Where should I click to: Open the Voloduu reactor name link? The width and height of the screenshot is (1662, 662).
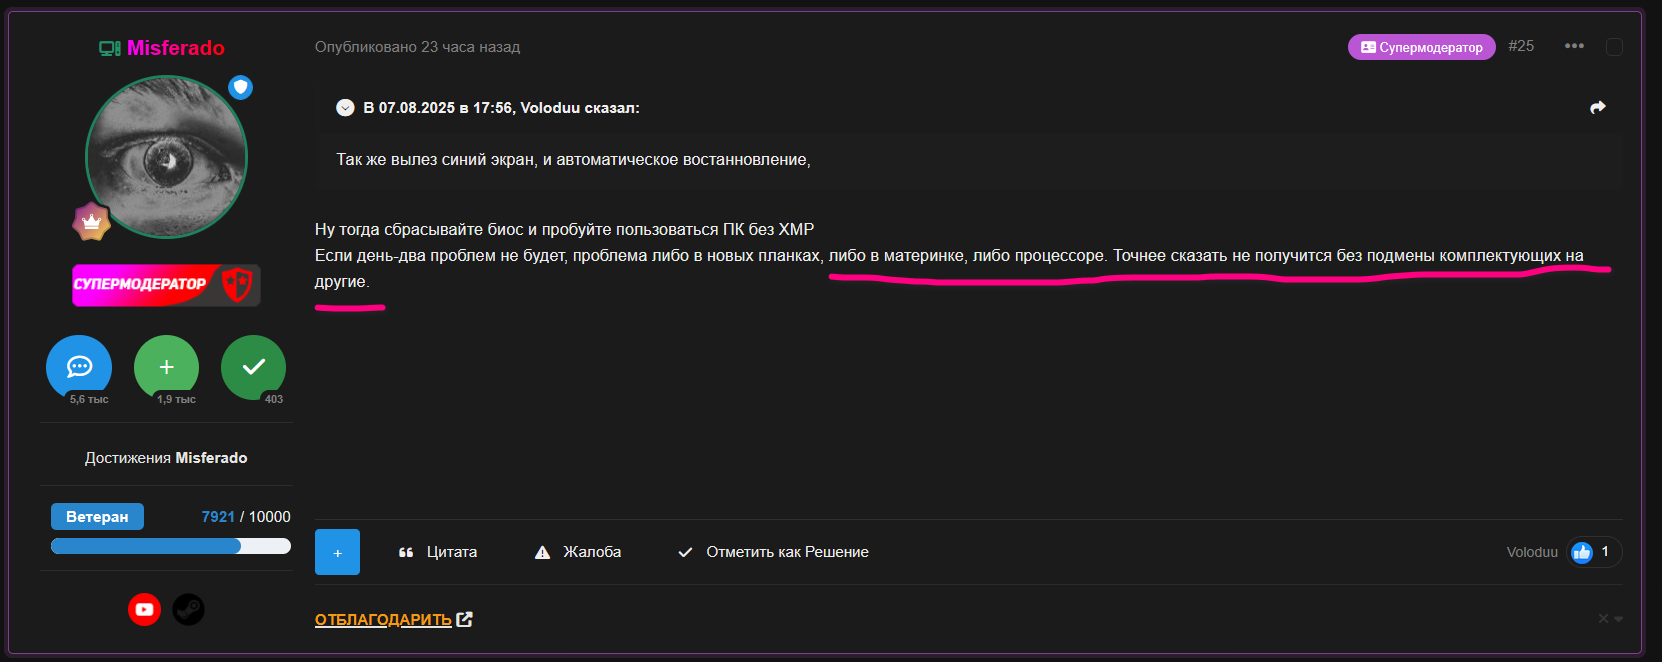tap(1532, 552)
